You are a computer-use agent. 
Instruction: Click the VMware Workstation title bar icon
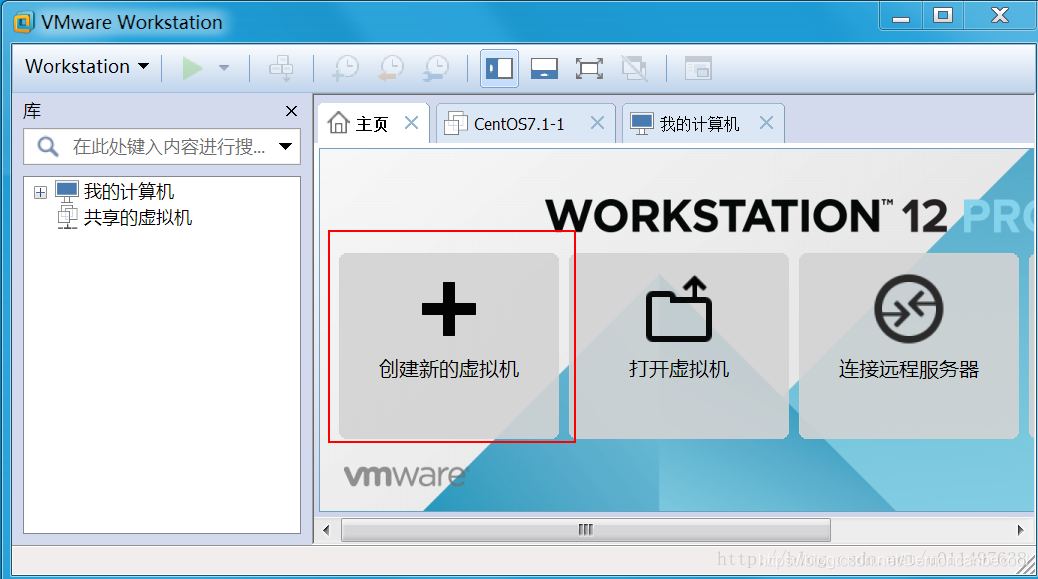pos(24,22)
